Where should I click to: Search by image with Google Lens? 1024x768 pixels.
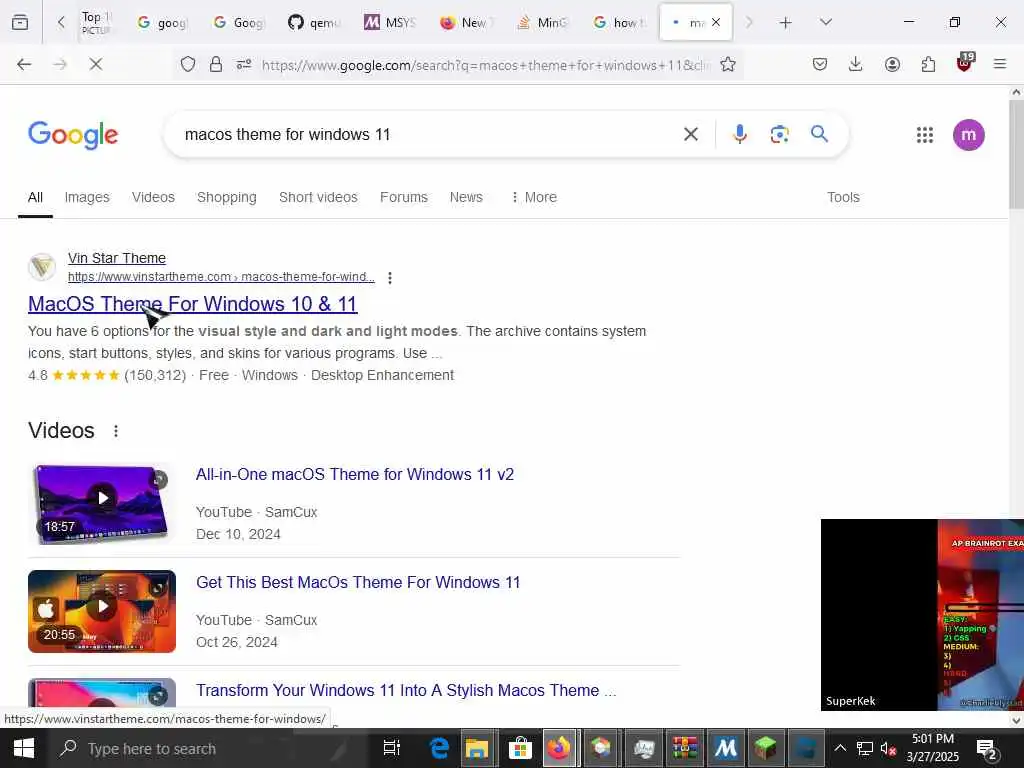pyautogui.click(x=779, y=135)
